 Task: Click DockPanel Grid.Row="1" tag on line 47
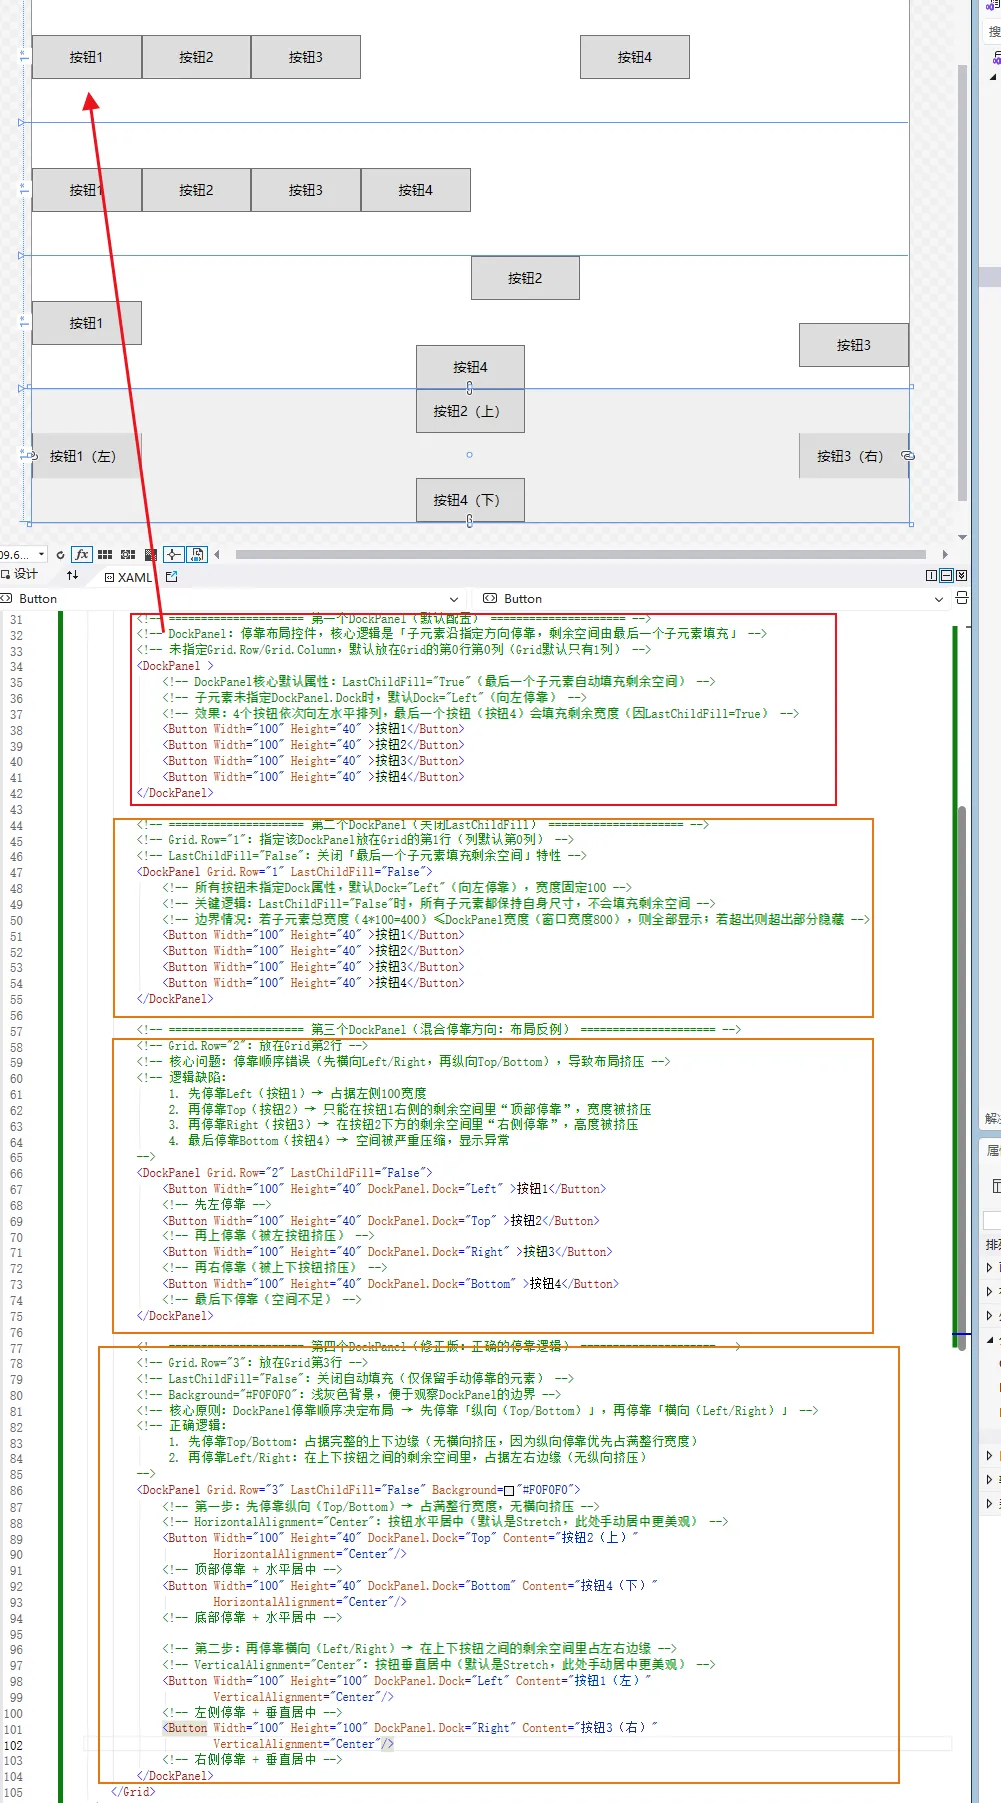285,872
